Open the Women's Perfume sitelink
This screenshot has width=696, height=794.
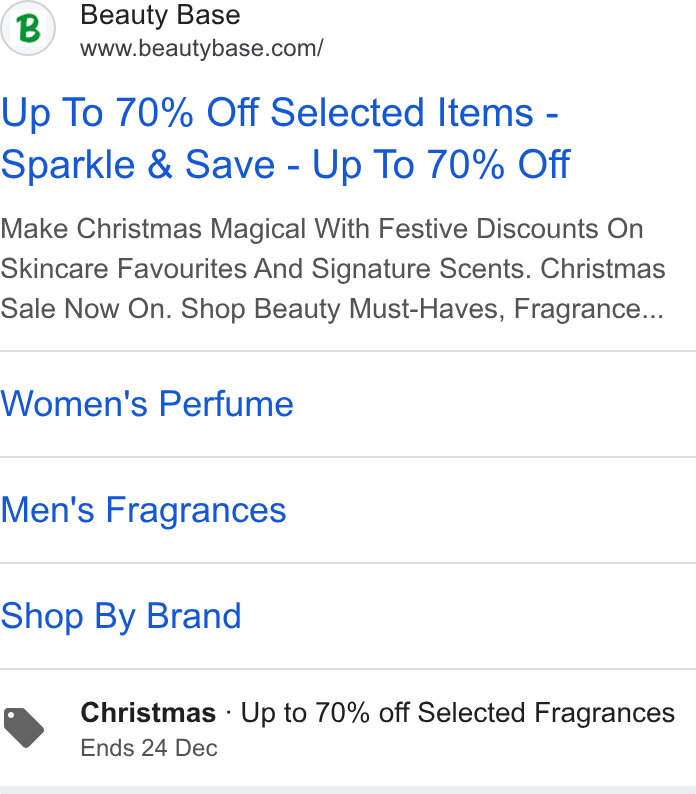tap(147, 404)
